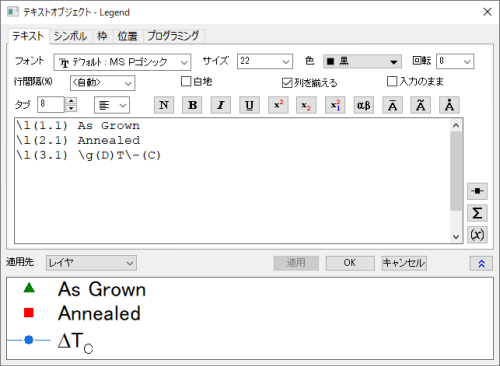The height and width of the screenshot is (366, 500).
Task: Click the OK button
Action: 350,263
